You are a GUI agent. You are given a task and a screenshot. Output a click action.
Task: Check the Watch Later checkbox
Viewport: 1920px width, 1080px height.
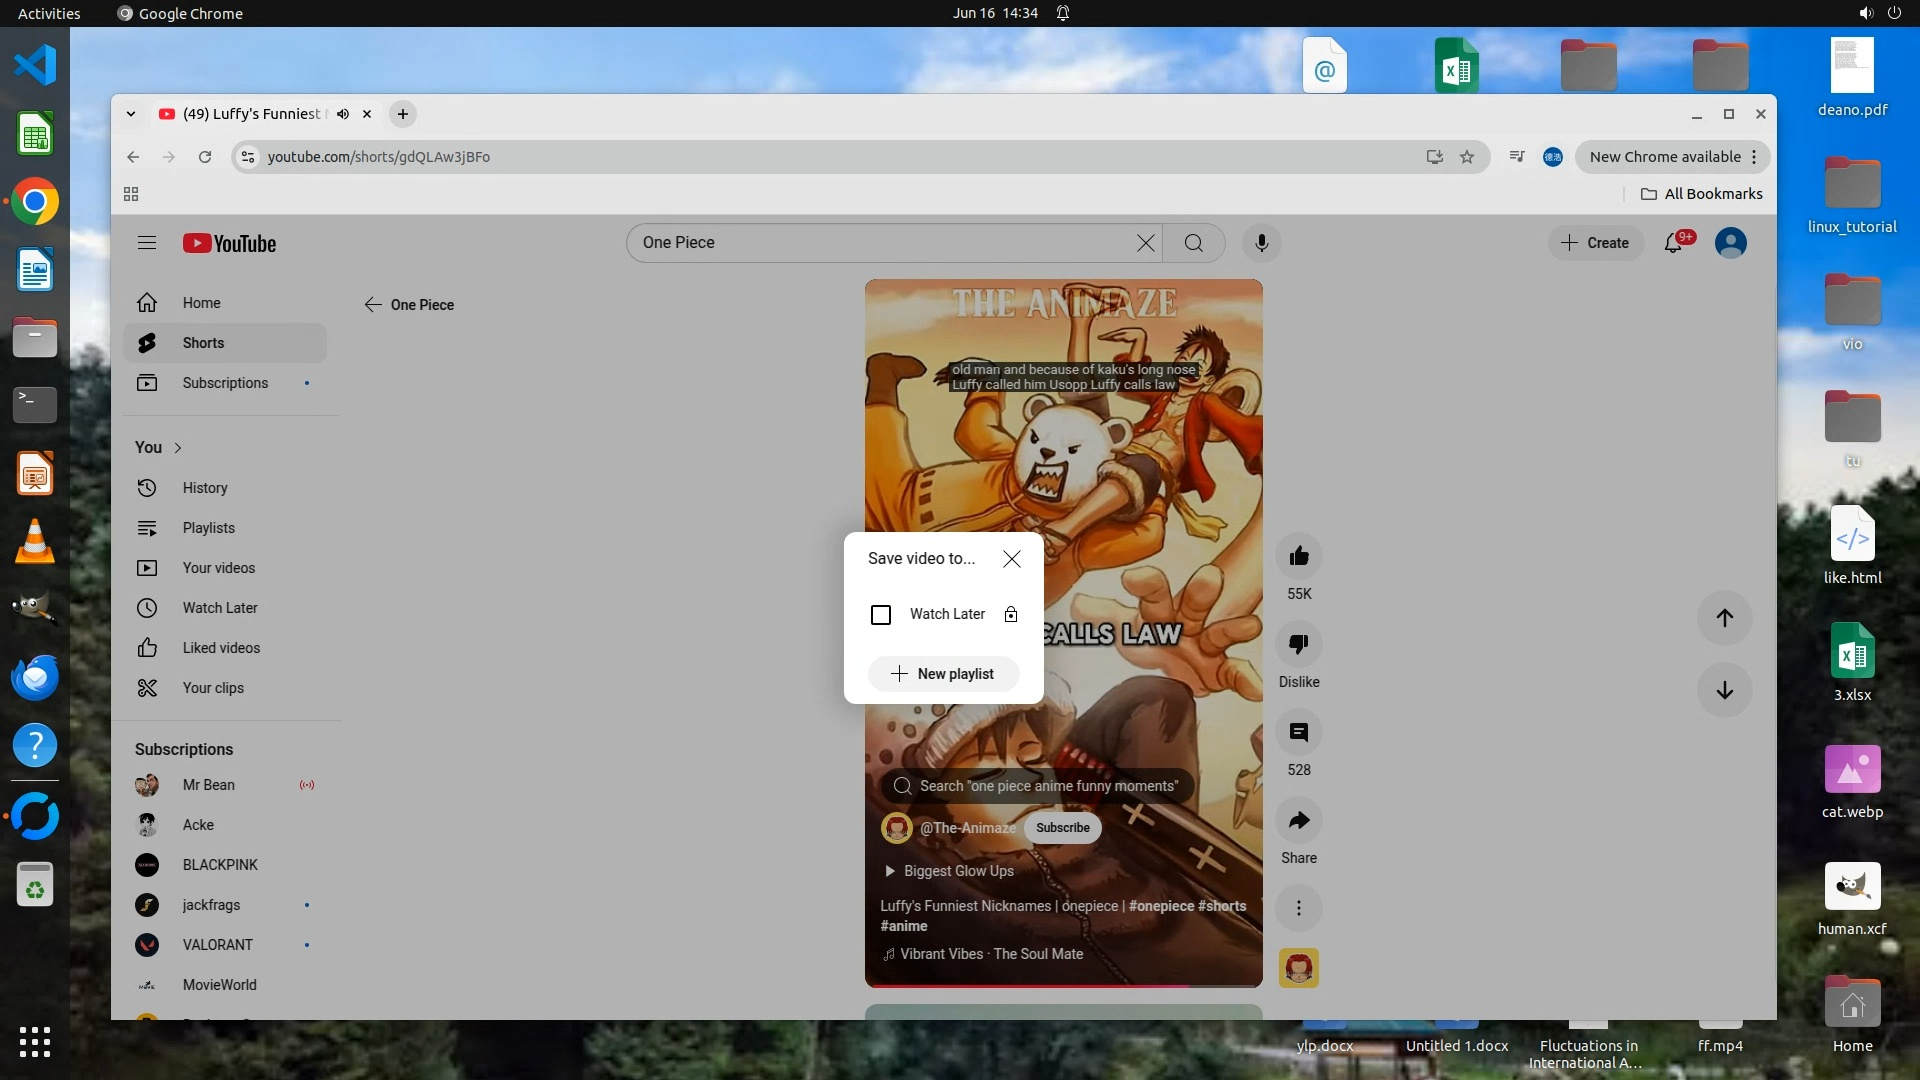tap(881, 614)
